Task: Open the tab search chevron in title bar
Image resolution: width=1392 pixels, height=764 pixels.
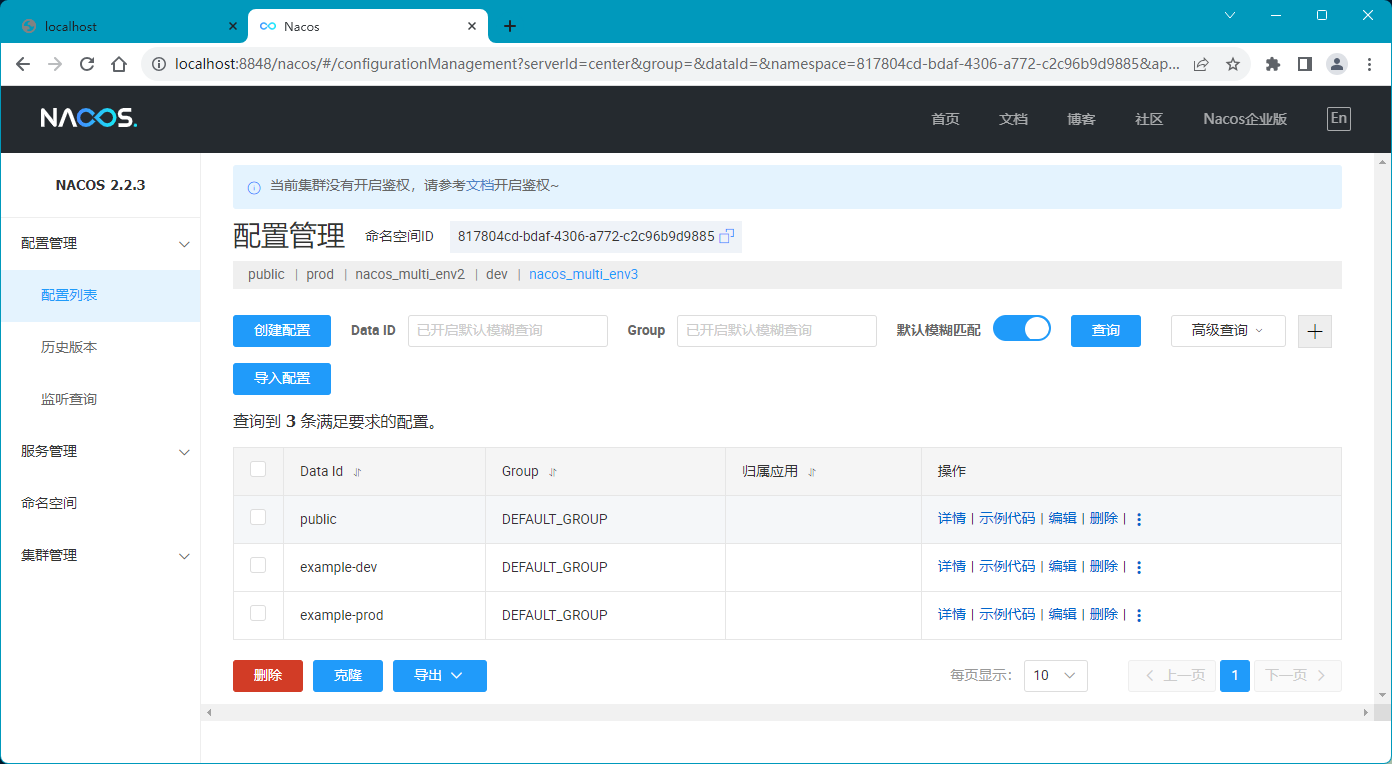Action: [1230, 15]
